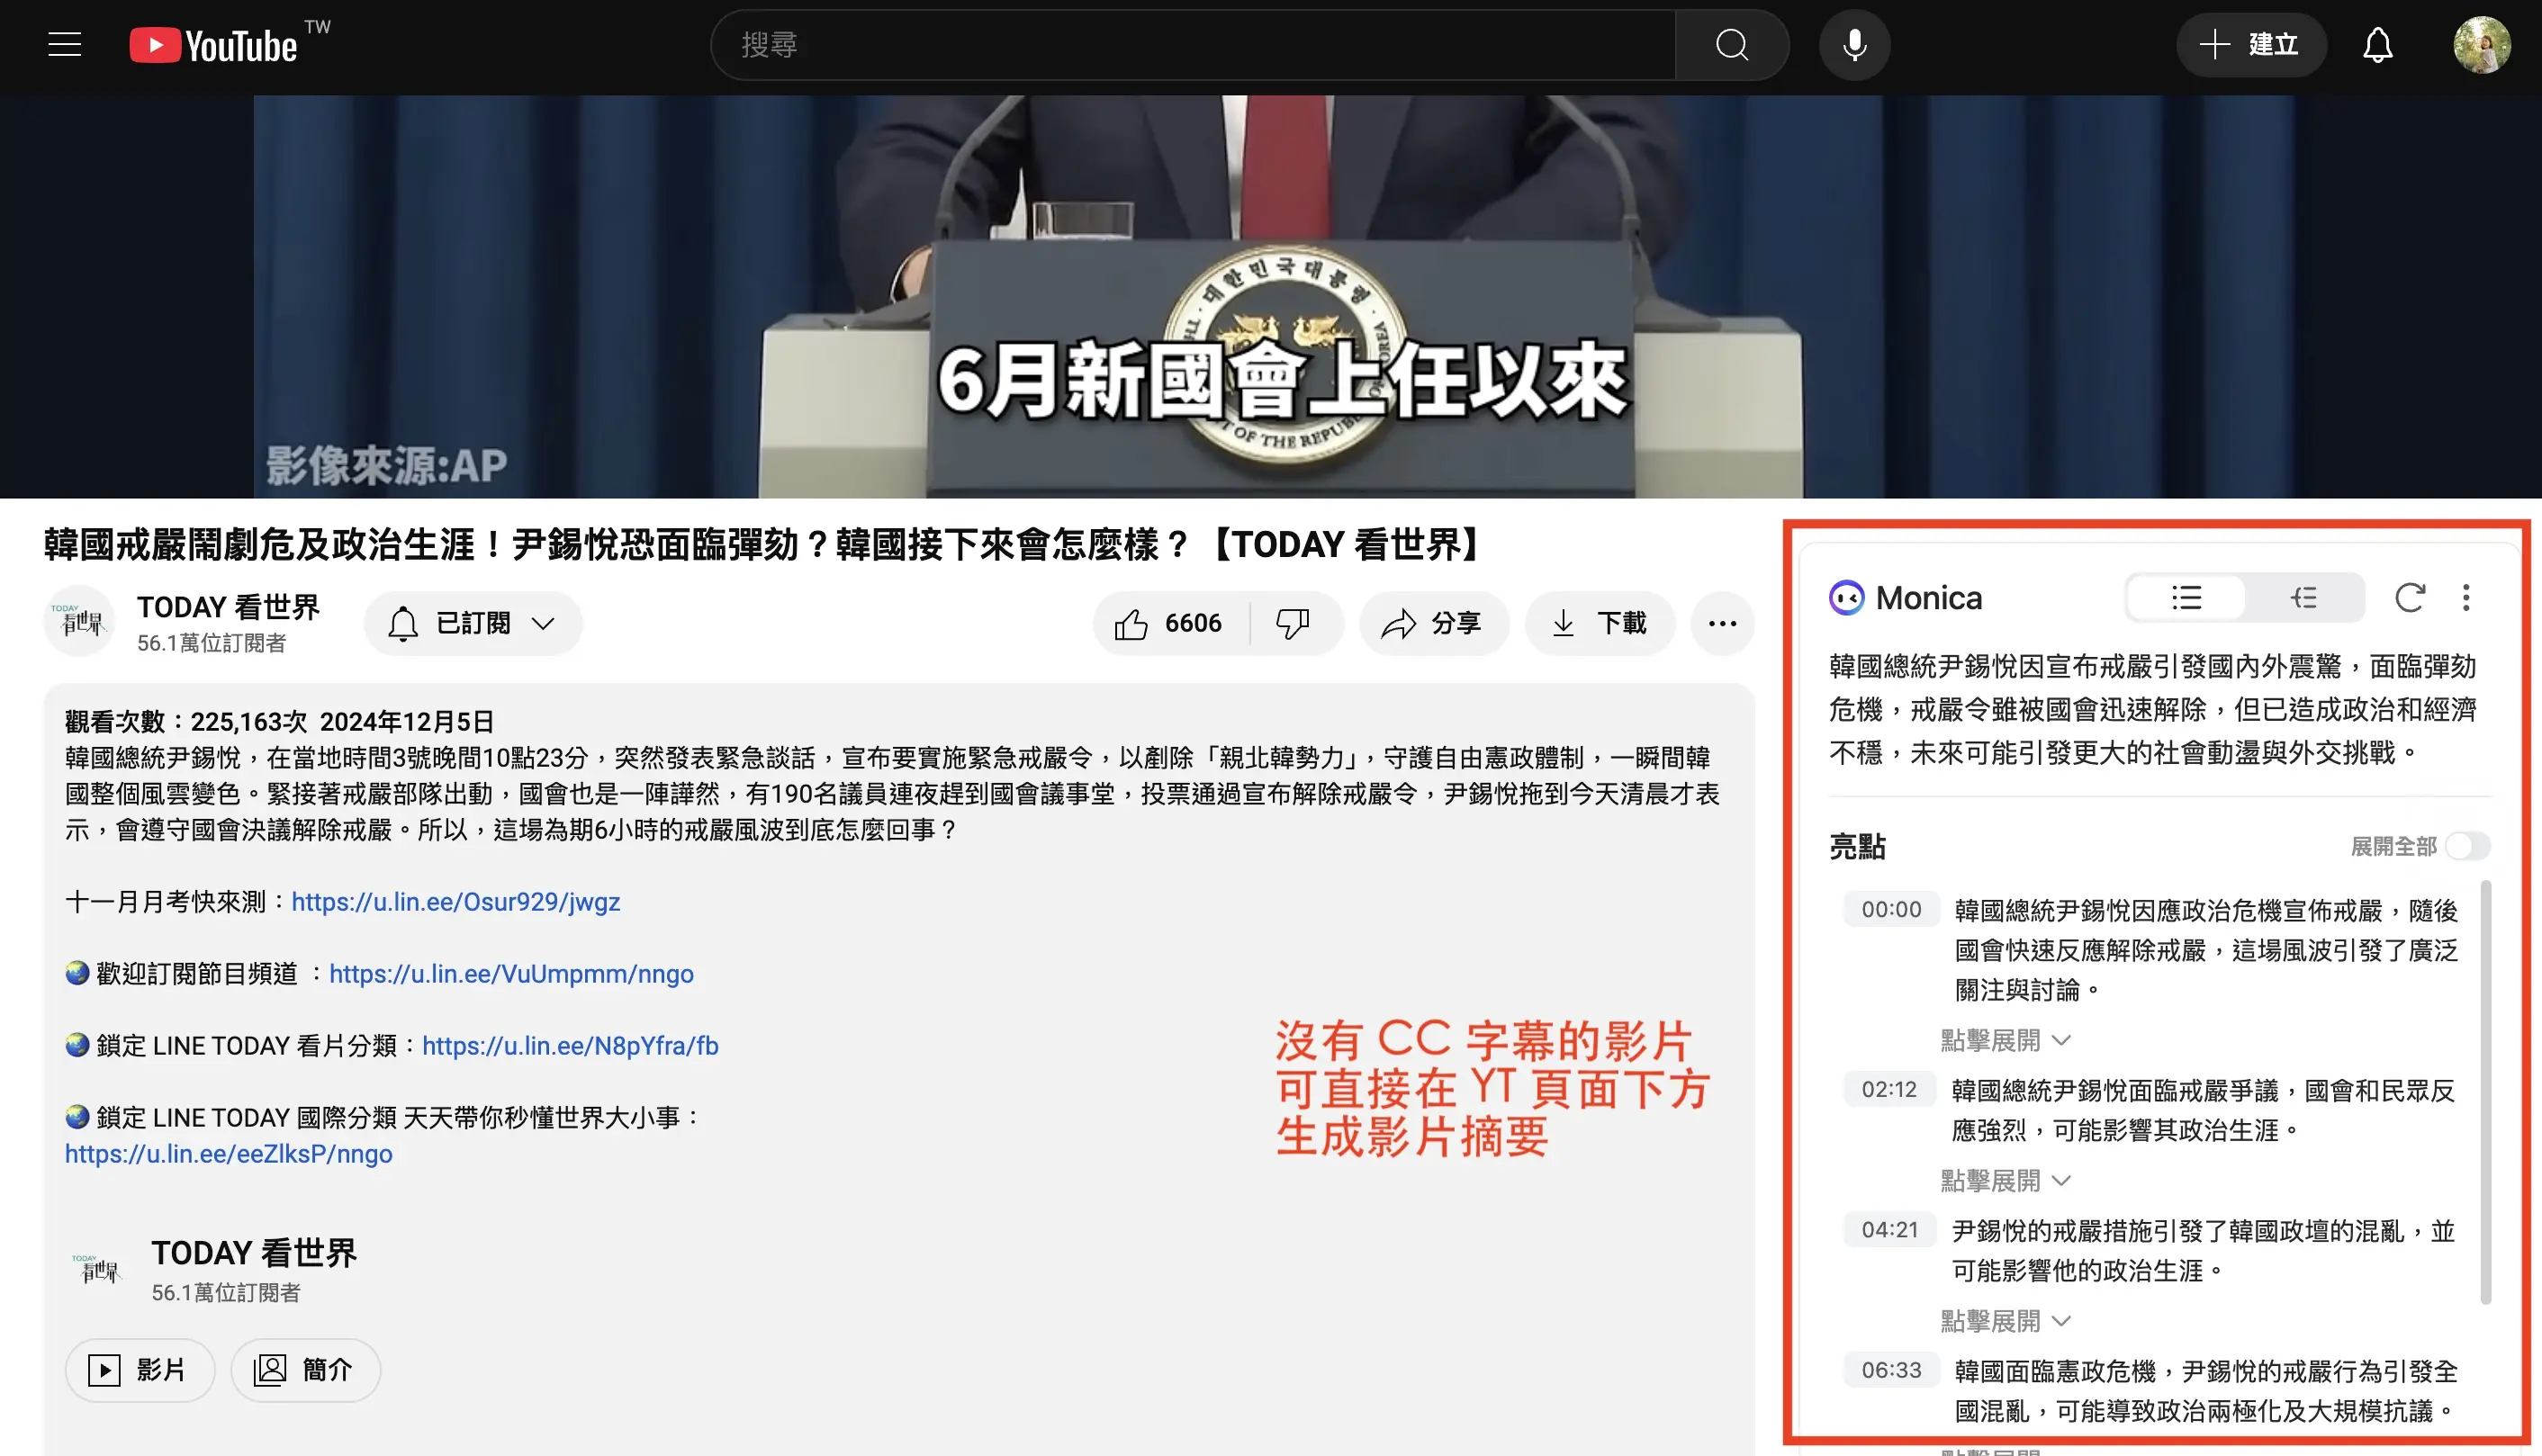Image resolution: width=2542 pixels, height=1456 pixels.
Task: Select the summary list view in Monica panel
Action: [x=2186, y=597]
